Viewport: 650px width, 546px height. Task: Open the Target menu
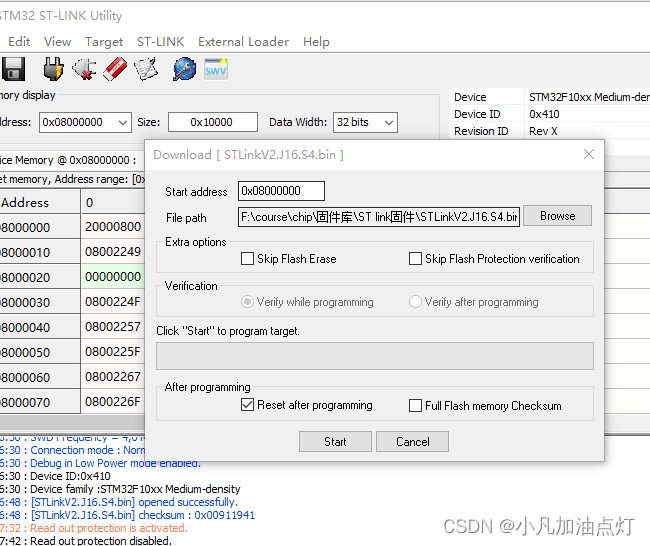pyautogui.click(x=104, y=42)
